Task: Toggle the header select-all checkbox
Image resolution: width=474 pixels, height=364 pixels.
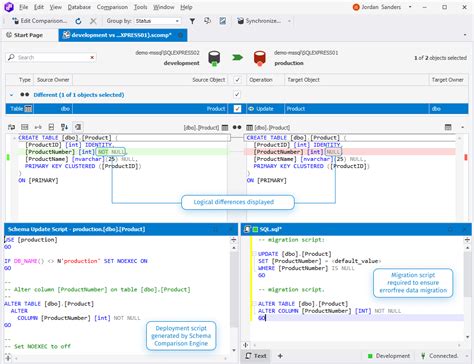Action: (237, 80)
